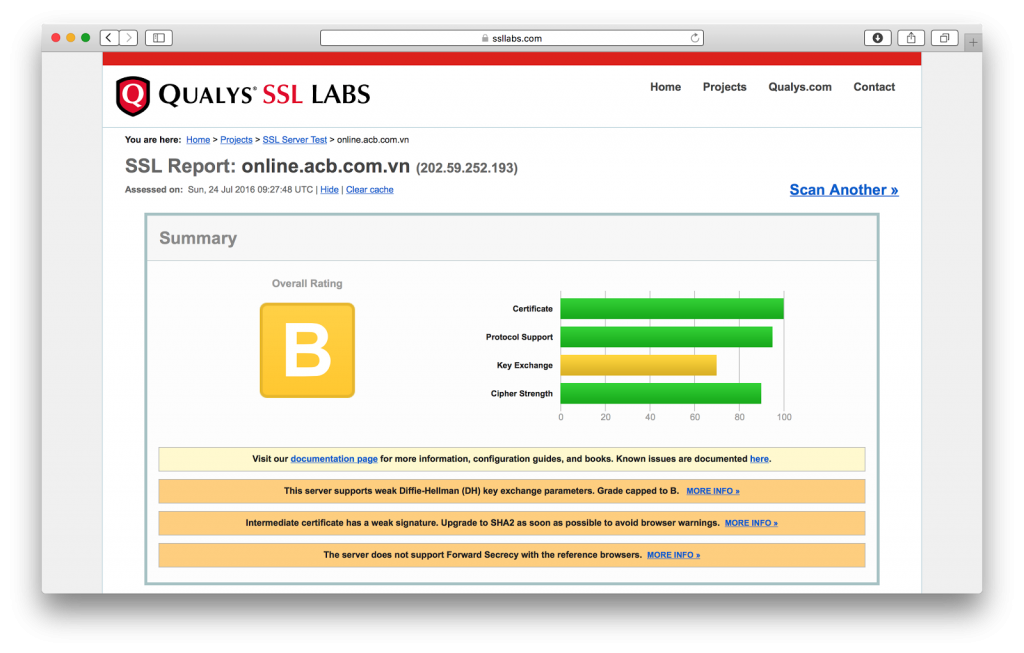Image resolution: width=1024 pixels, height=653 pixels.
Task: Open MORE INFO for weak signature warning
Action: pyautogui.click(x=751, y=523)
